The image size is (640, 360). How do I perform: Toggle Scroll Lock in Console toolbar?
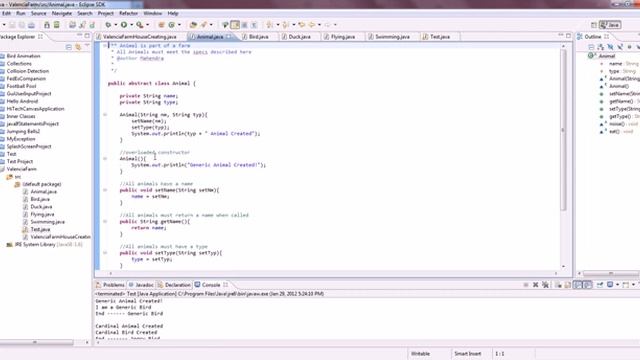(567, 284)
